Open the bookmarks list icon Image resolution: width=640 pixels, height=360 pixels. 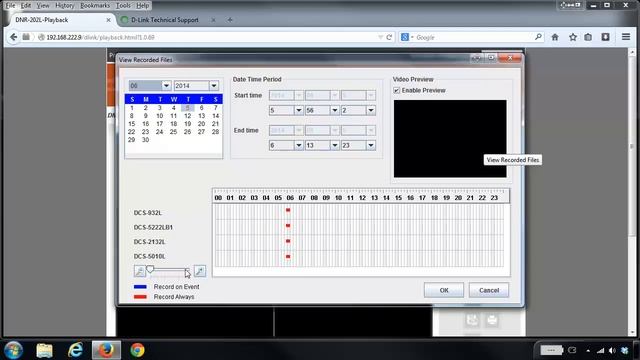588,37
